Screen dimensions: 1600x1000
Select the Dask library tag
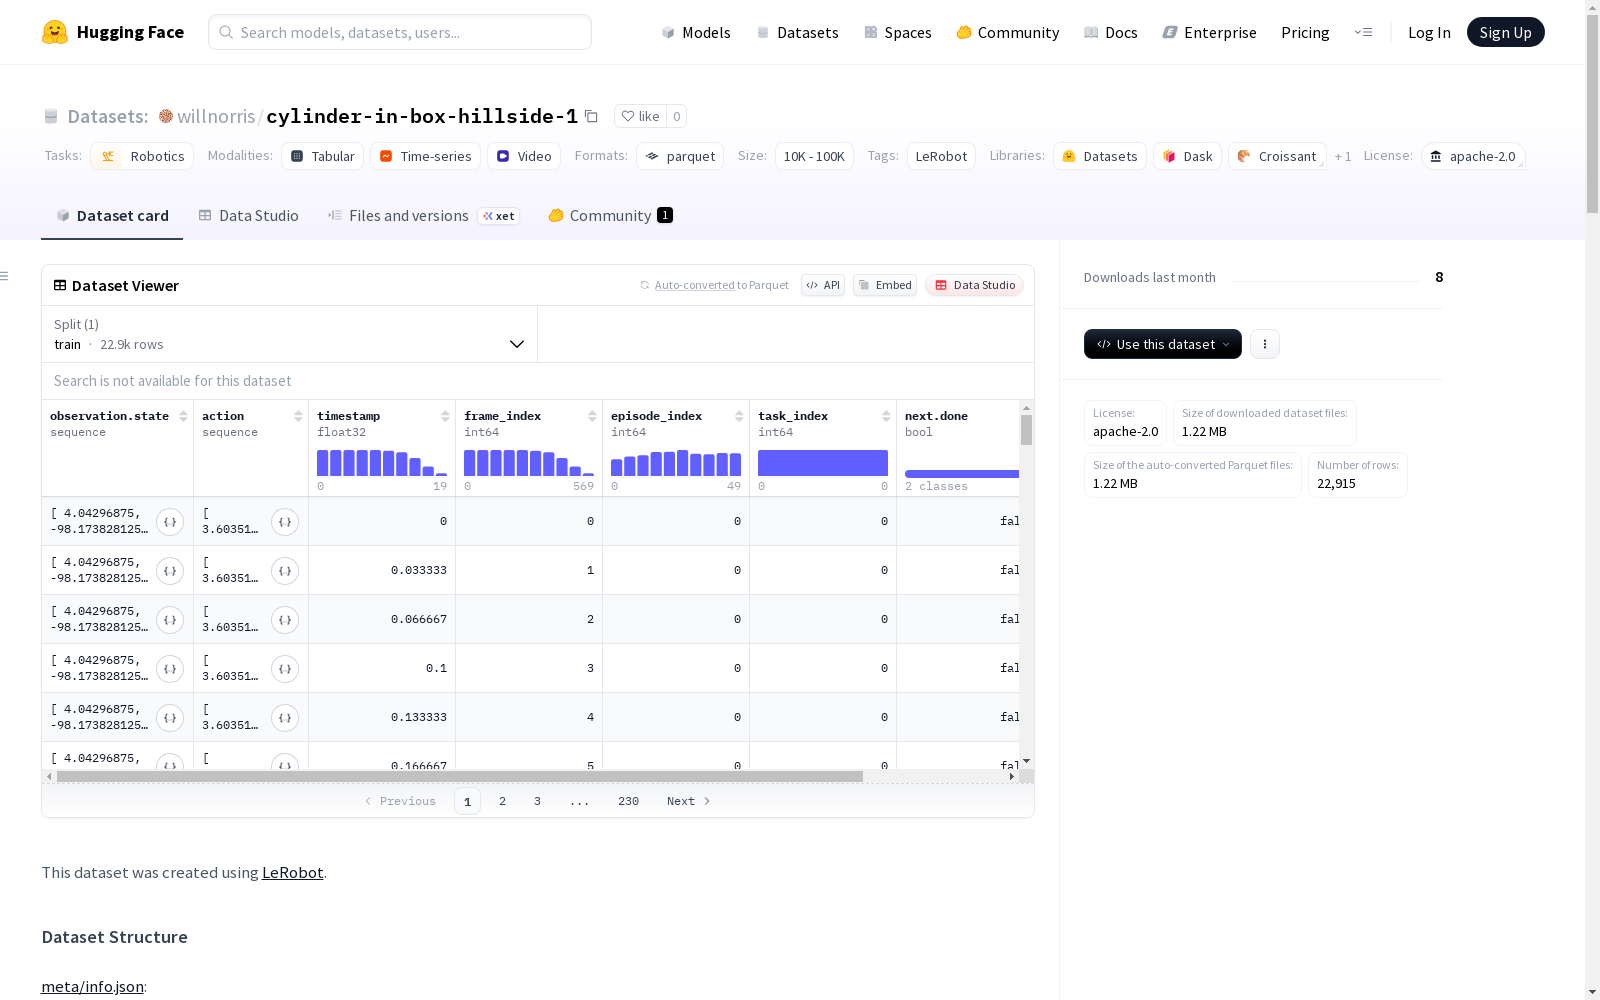(1188, 156)
